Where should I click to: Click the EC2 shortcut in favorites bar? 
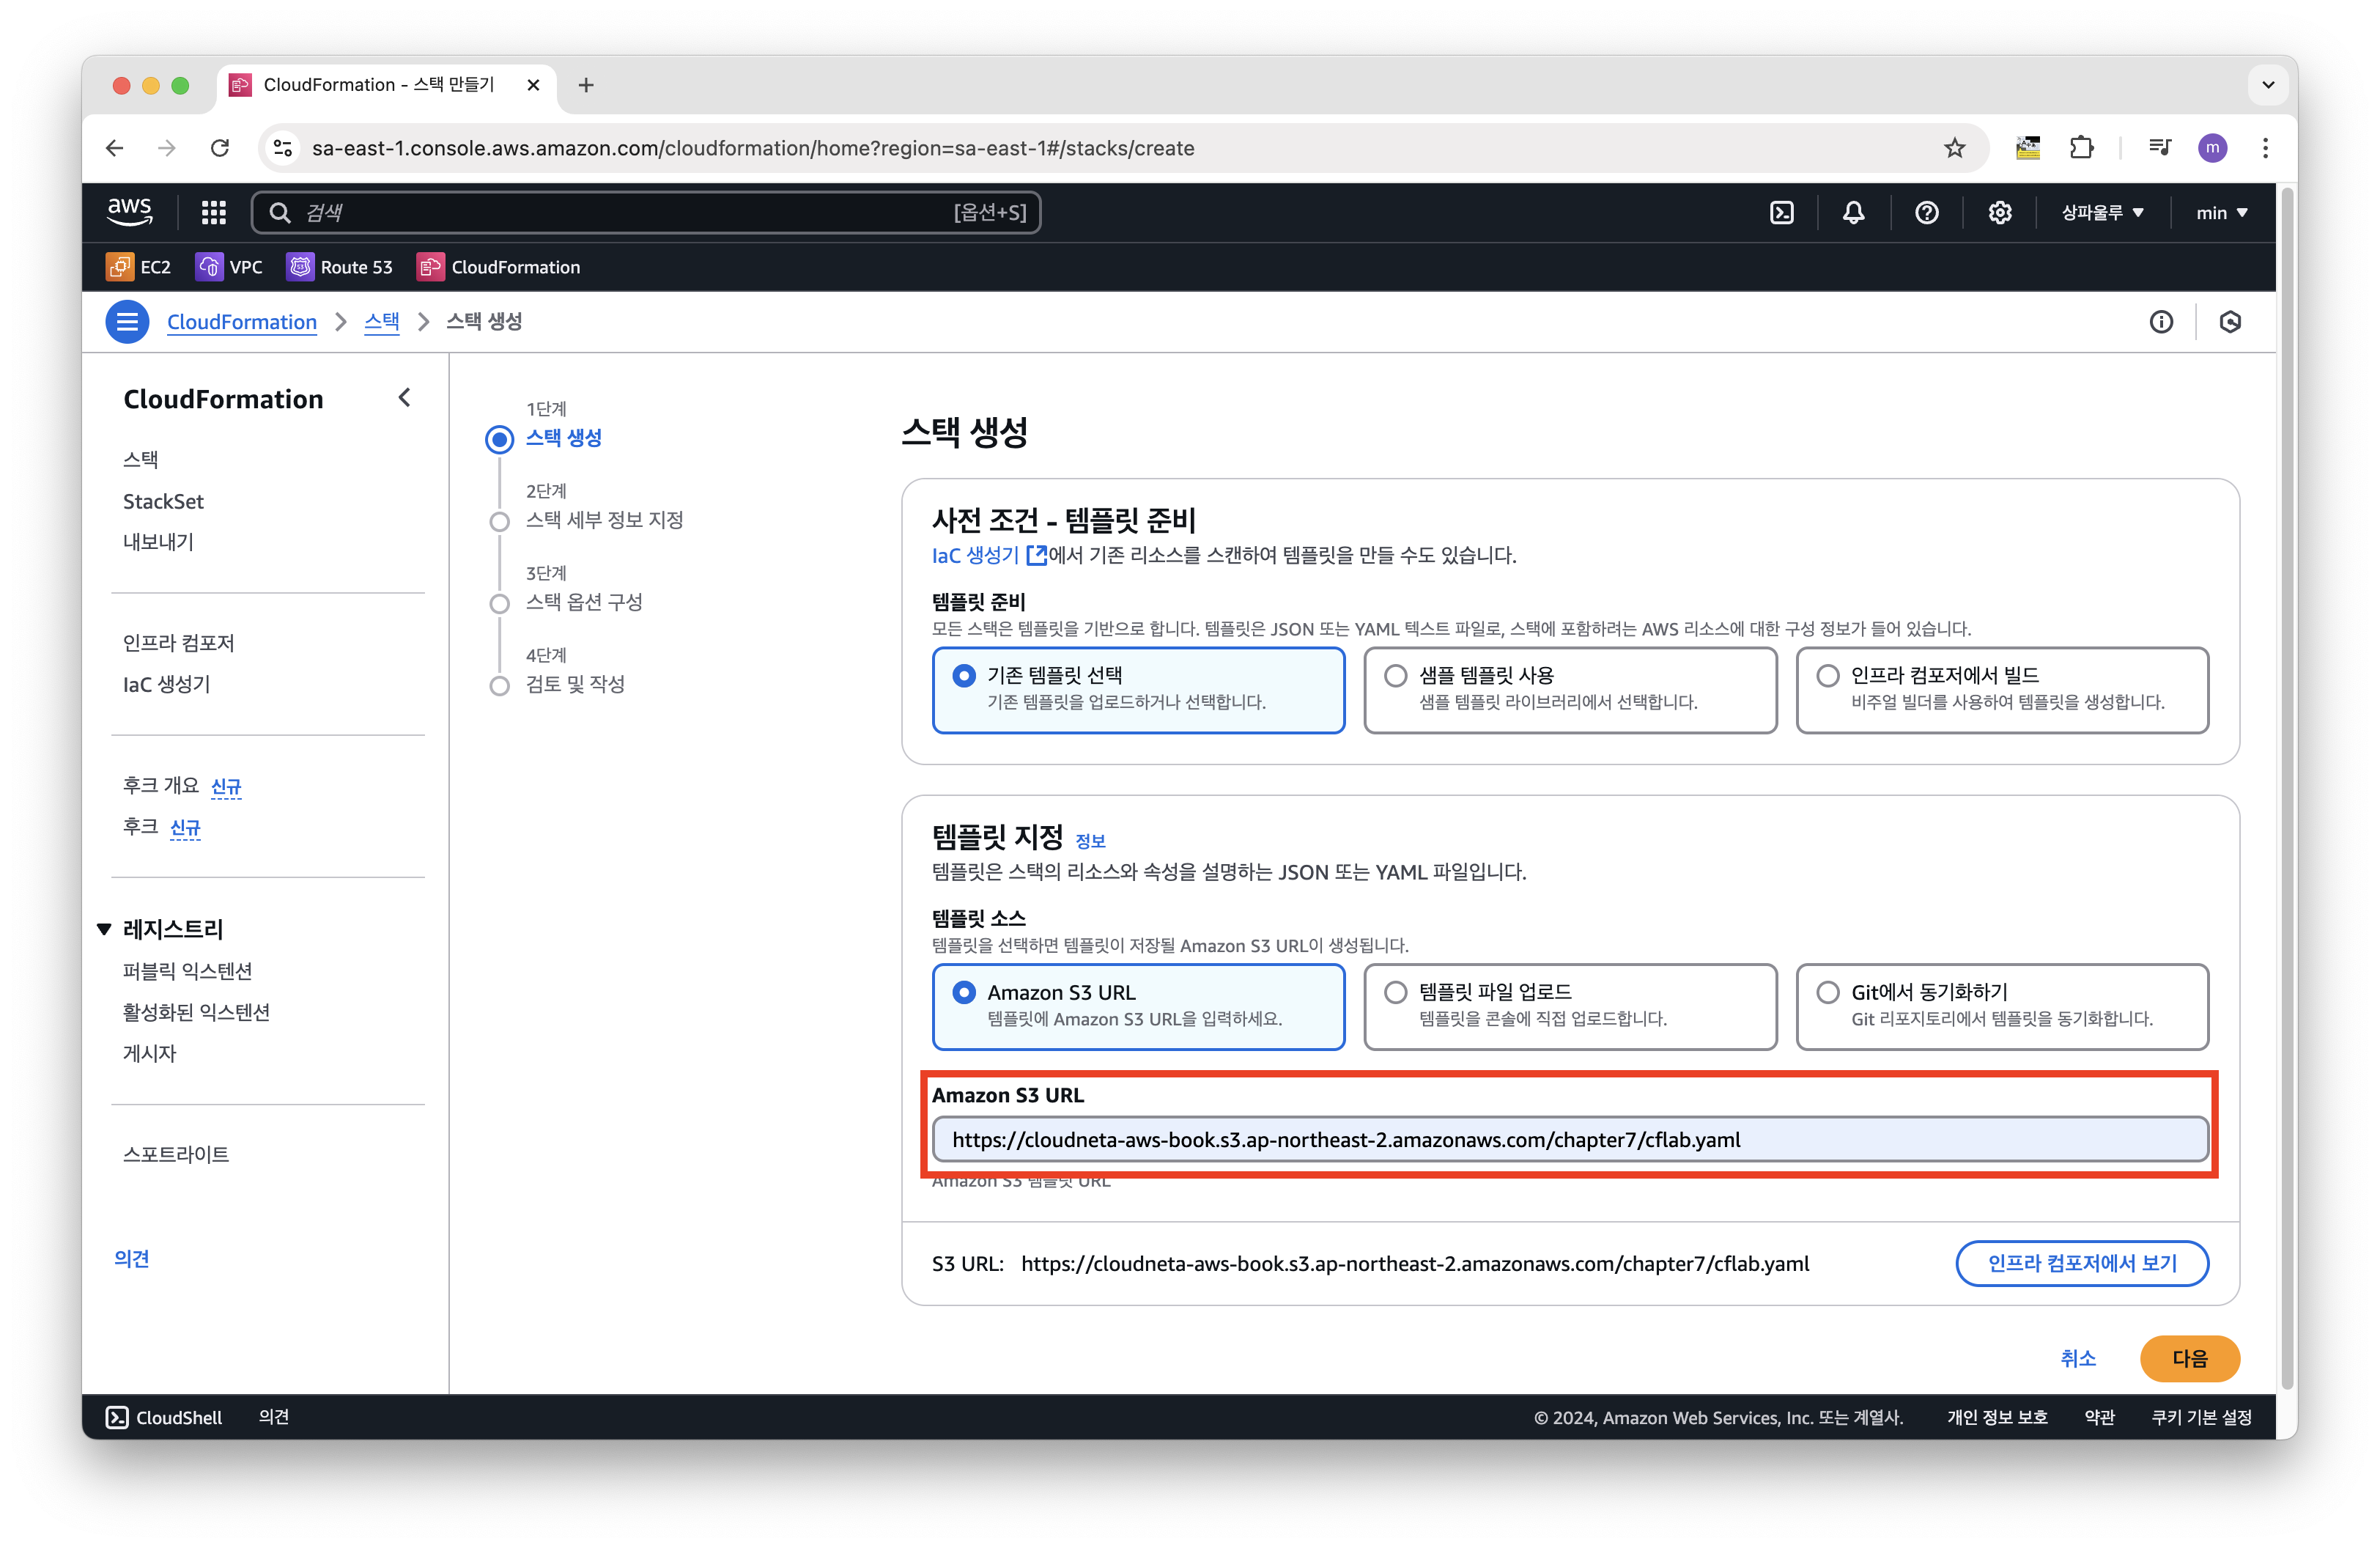coord(139,267)
